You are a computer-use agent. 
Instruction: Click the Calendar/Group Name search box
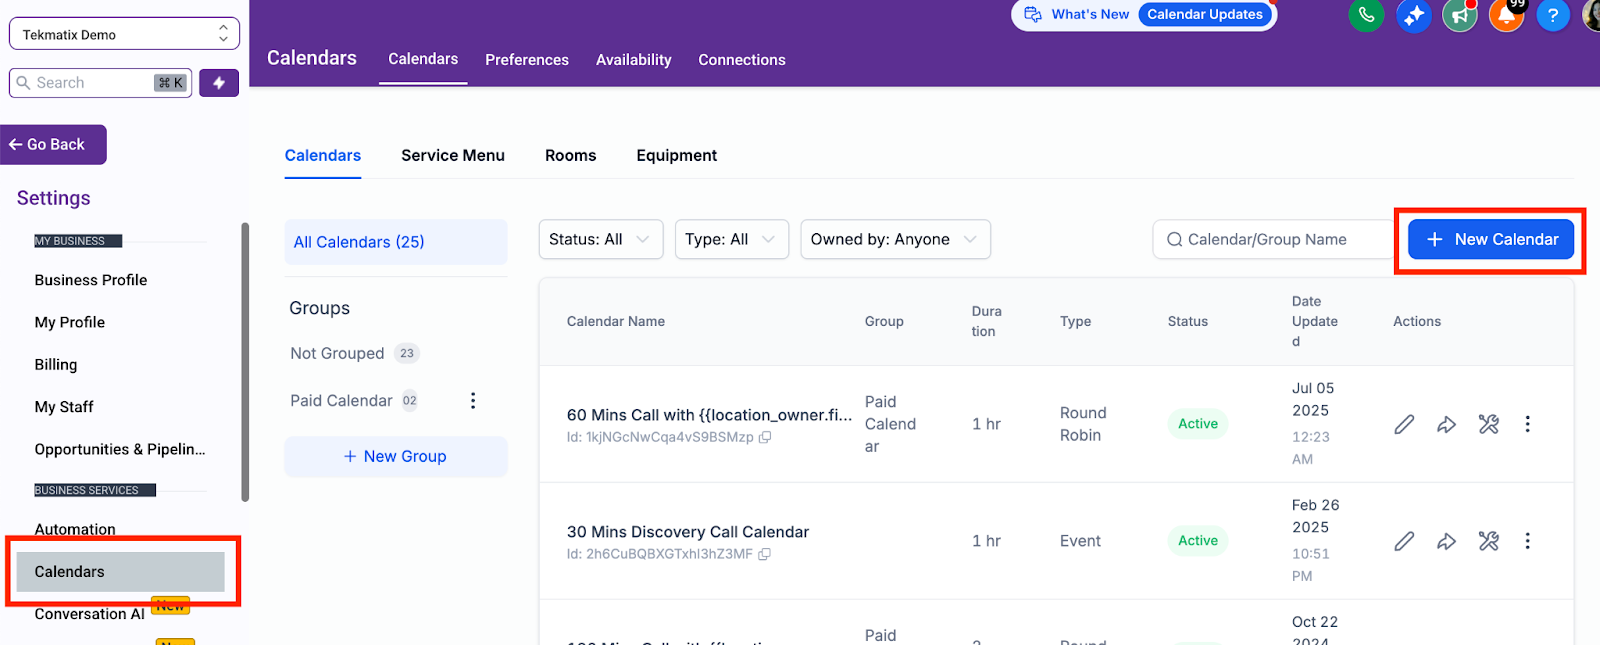coord(1275,239)
